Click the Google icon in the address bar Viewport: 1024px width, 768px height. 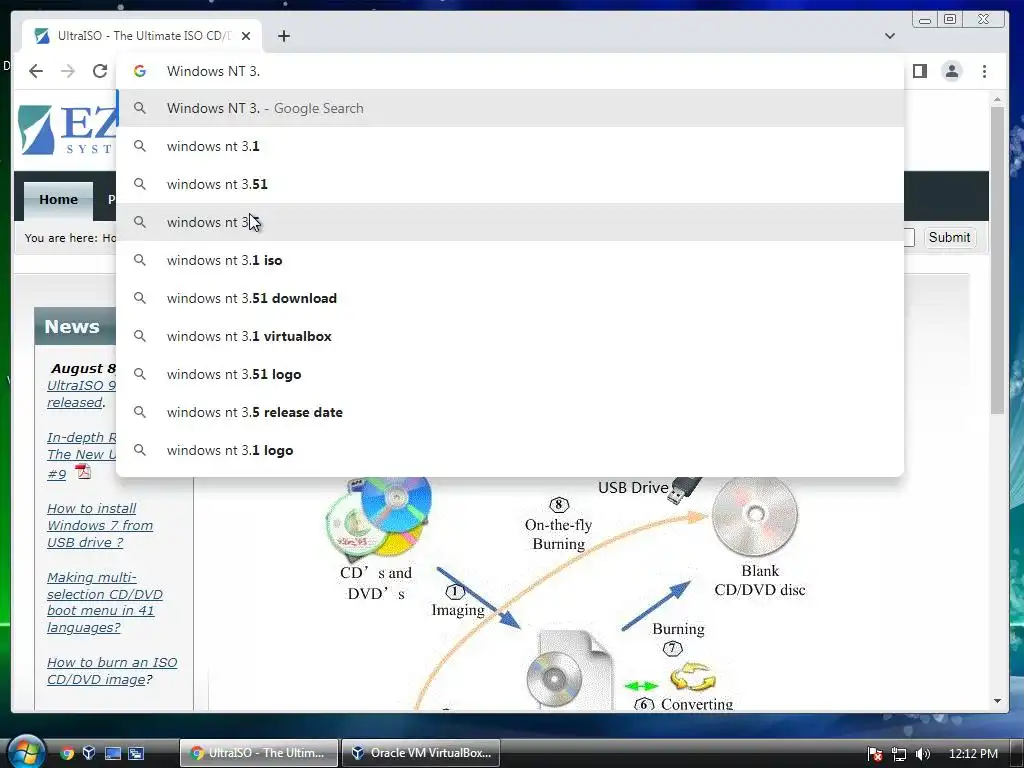point(140,71)
